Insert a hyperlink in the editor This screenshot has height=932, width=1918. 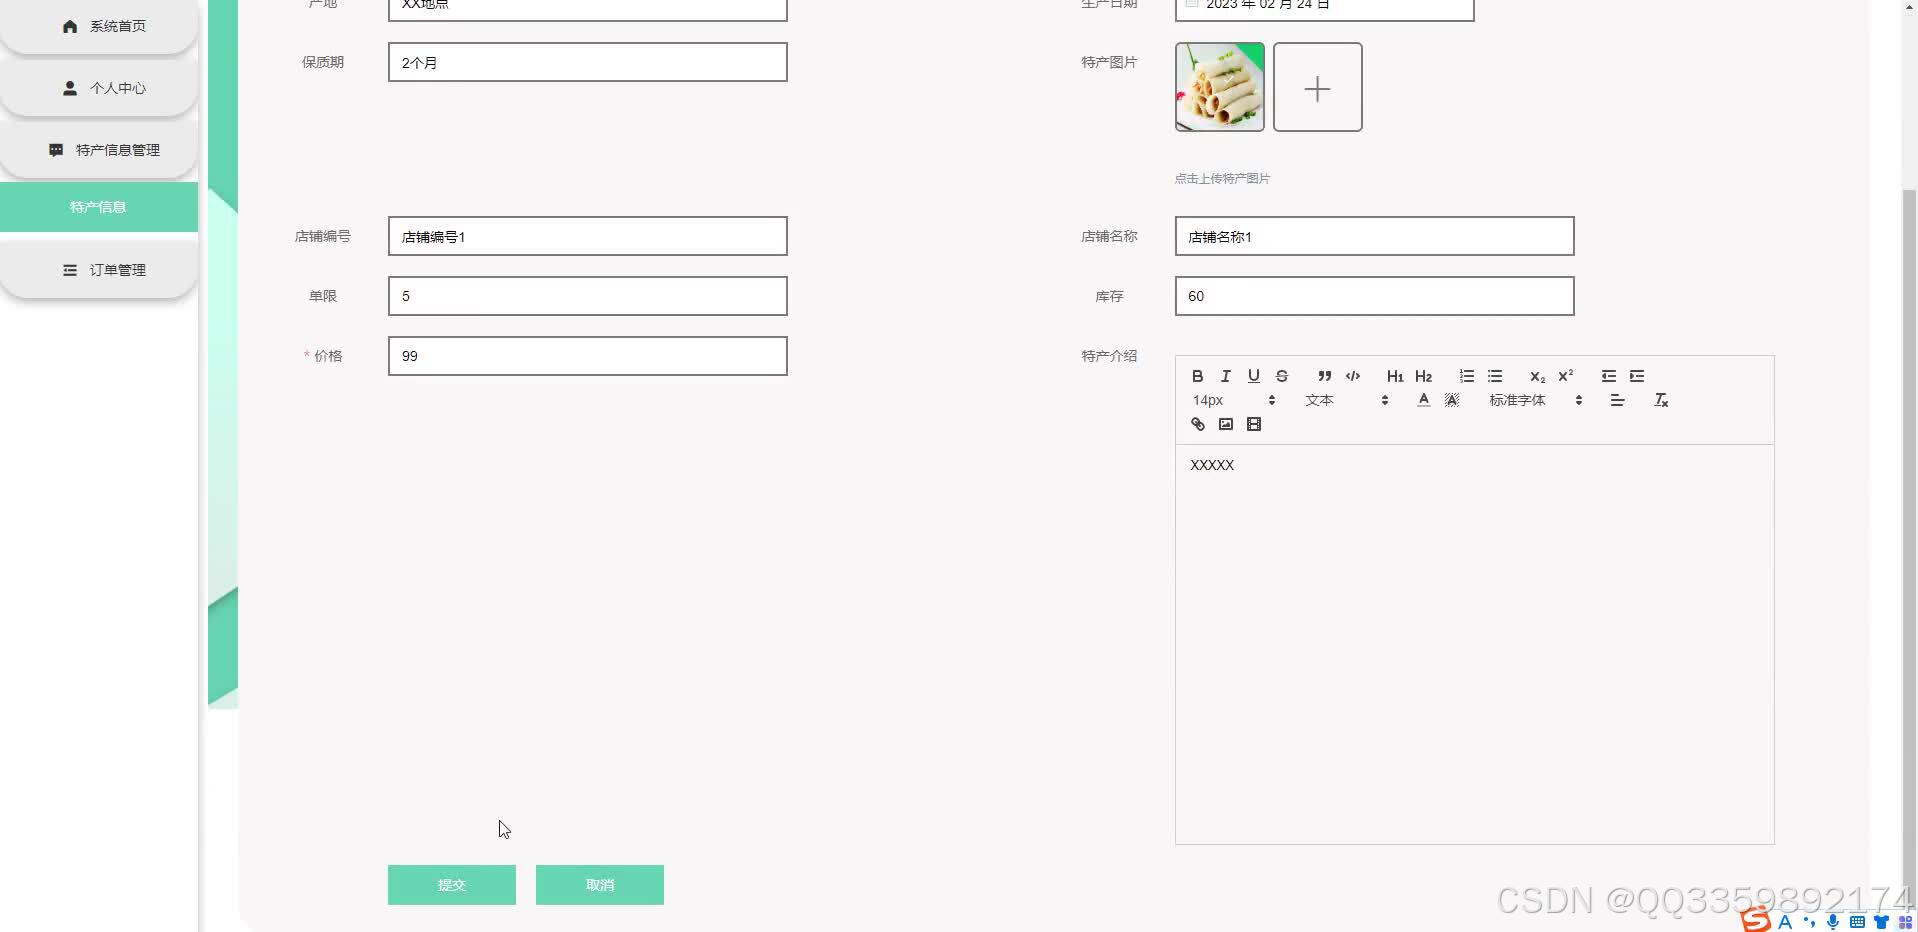[1197, 424]
